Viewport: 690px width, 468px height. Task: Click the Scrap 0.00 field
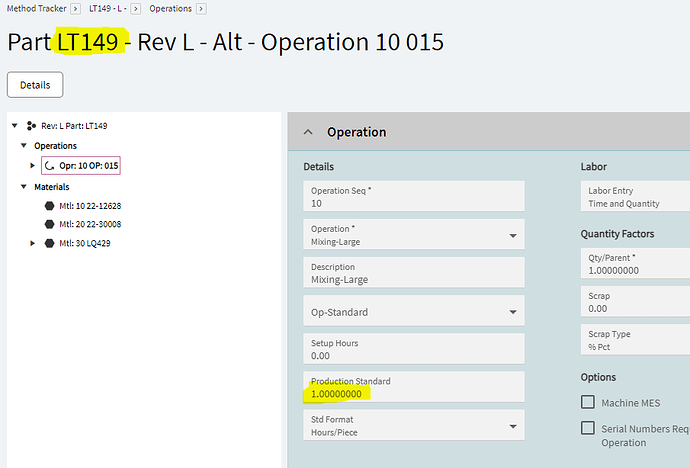635,301
